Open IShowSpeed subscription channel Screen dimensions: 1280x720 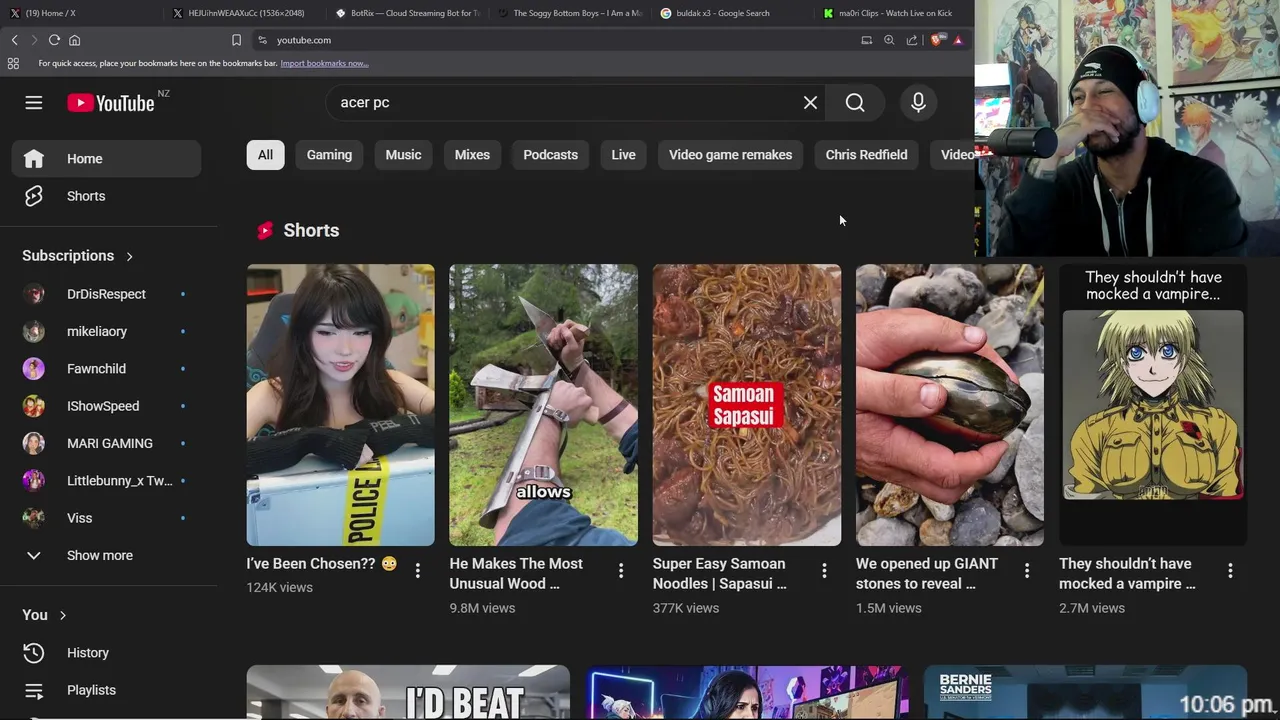click(106, 406)
